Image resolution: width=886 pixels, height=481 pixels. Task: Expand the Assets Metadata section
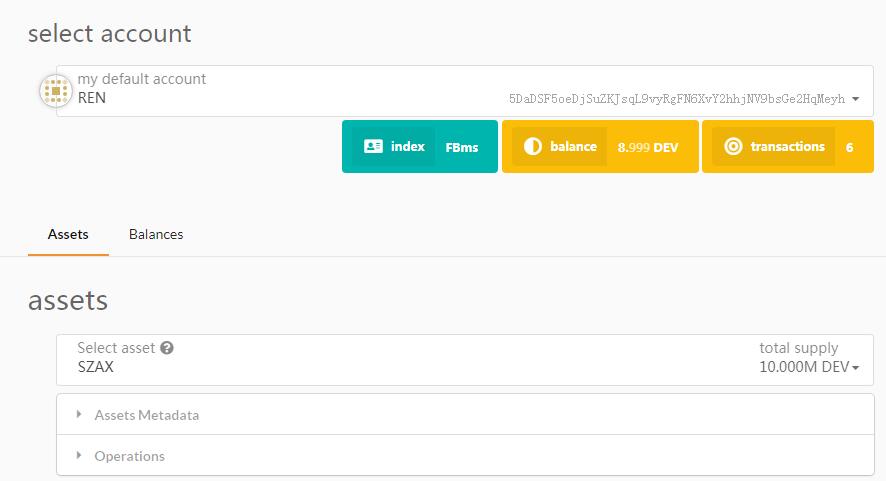point(146,415)
